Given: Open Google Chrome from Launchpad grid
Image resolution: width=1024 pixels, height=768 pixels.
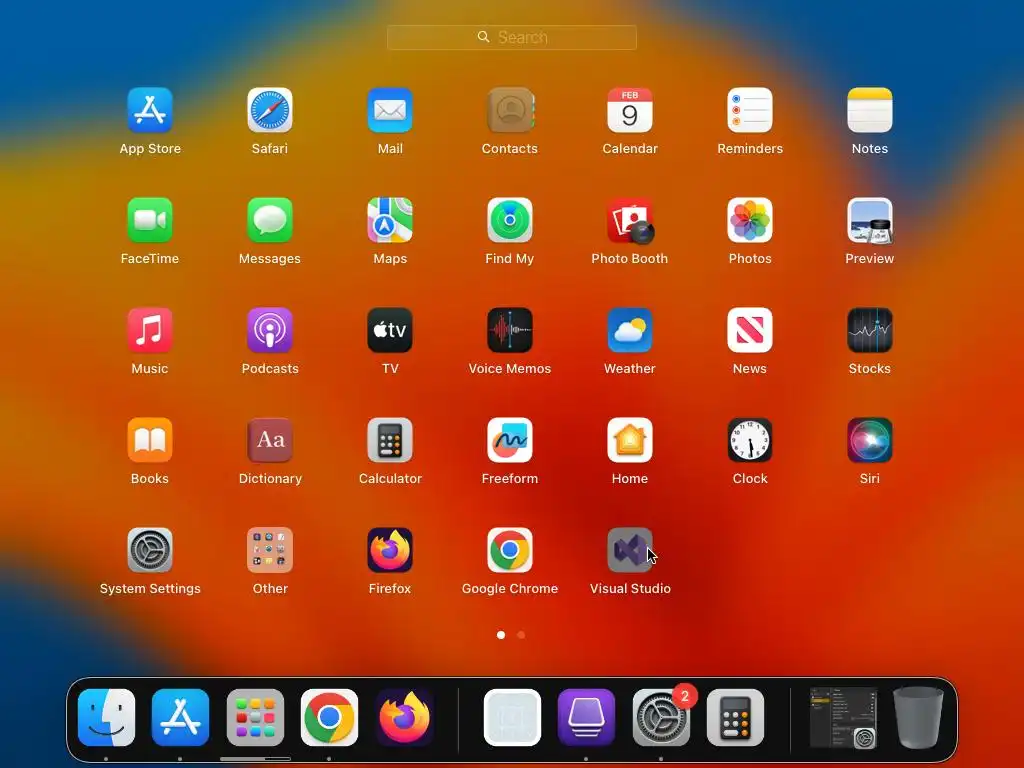Looking at the screenshot, I should (510, 551).
